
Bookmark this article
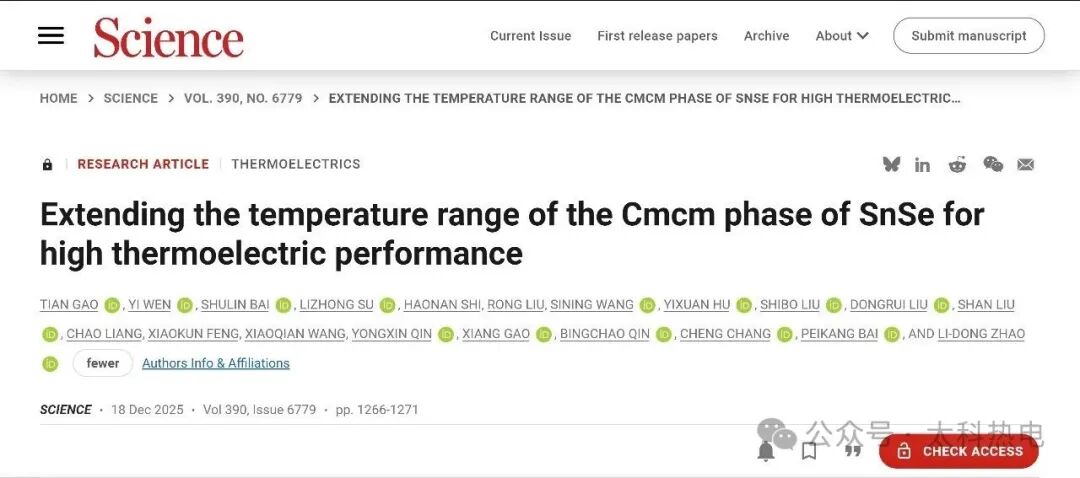point(809,451)
